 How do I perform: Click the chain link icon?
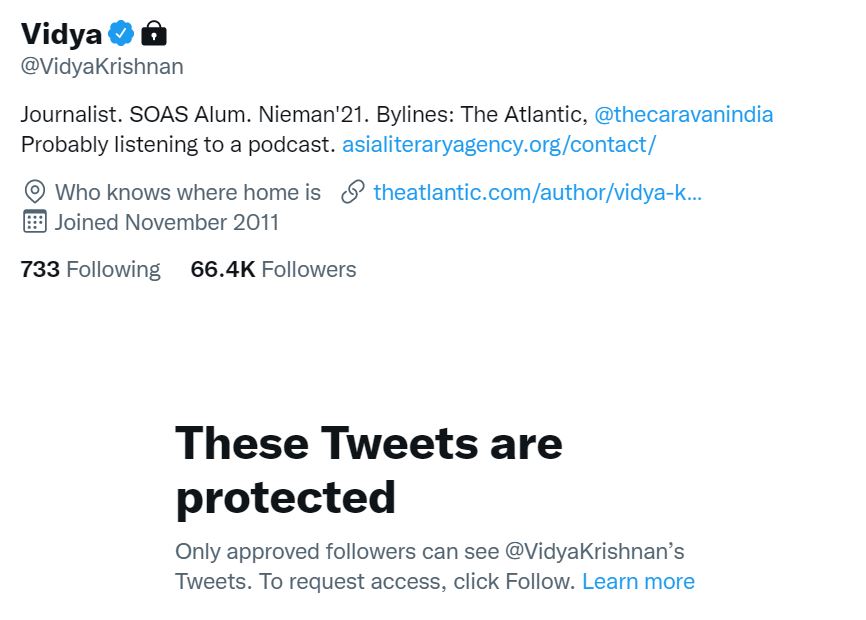(x=353, y=192)
